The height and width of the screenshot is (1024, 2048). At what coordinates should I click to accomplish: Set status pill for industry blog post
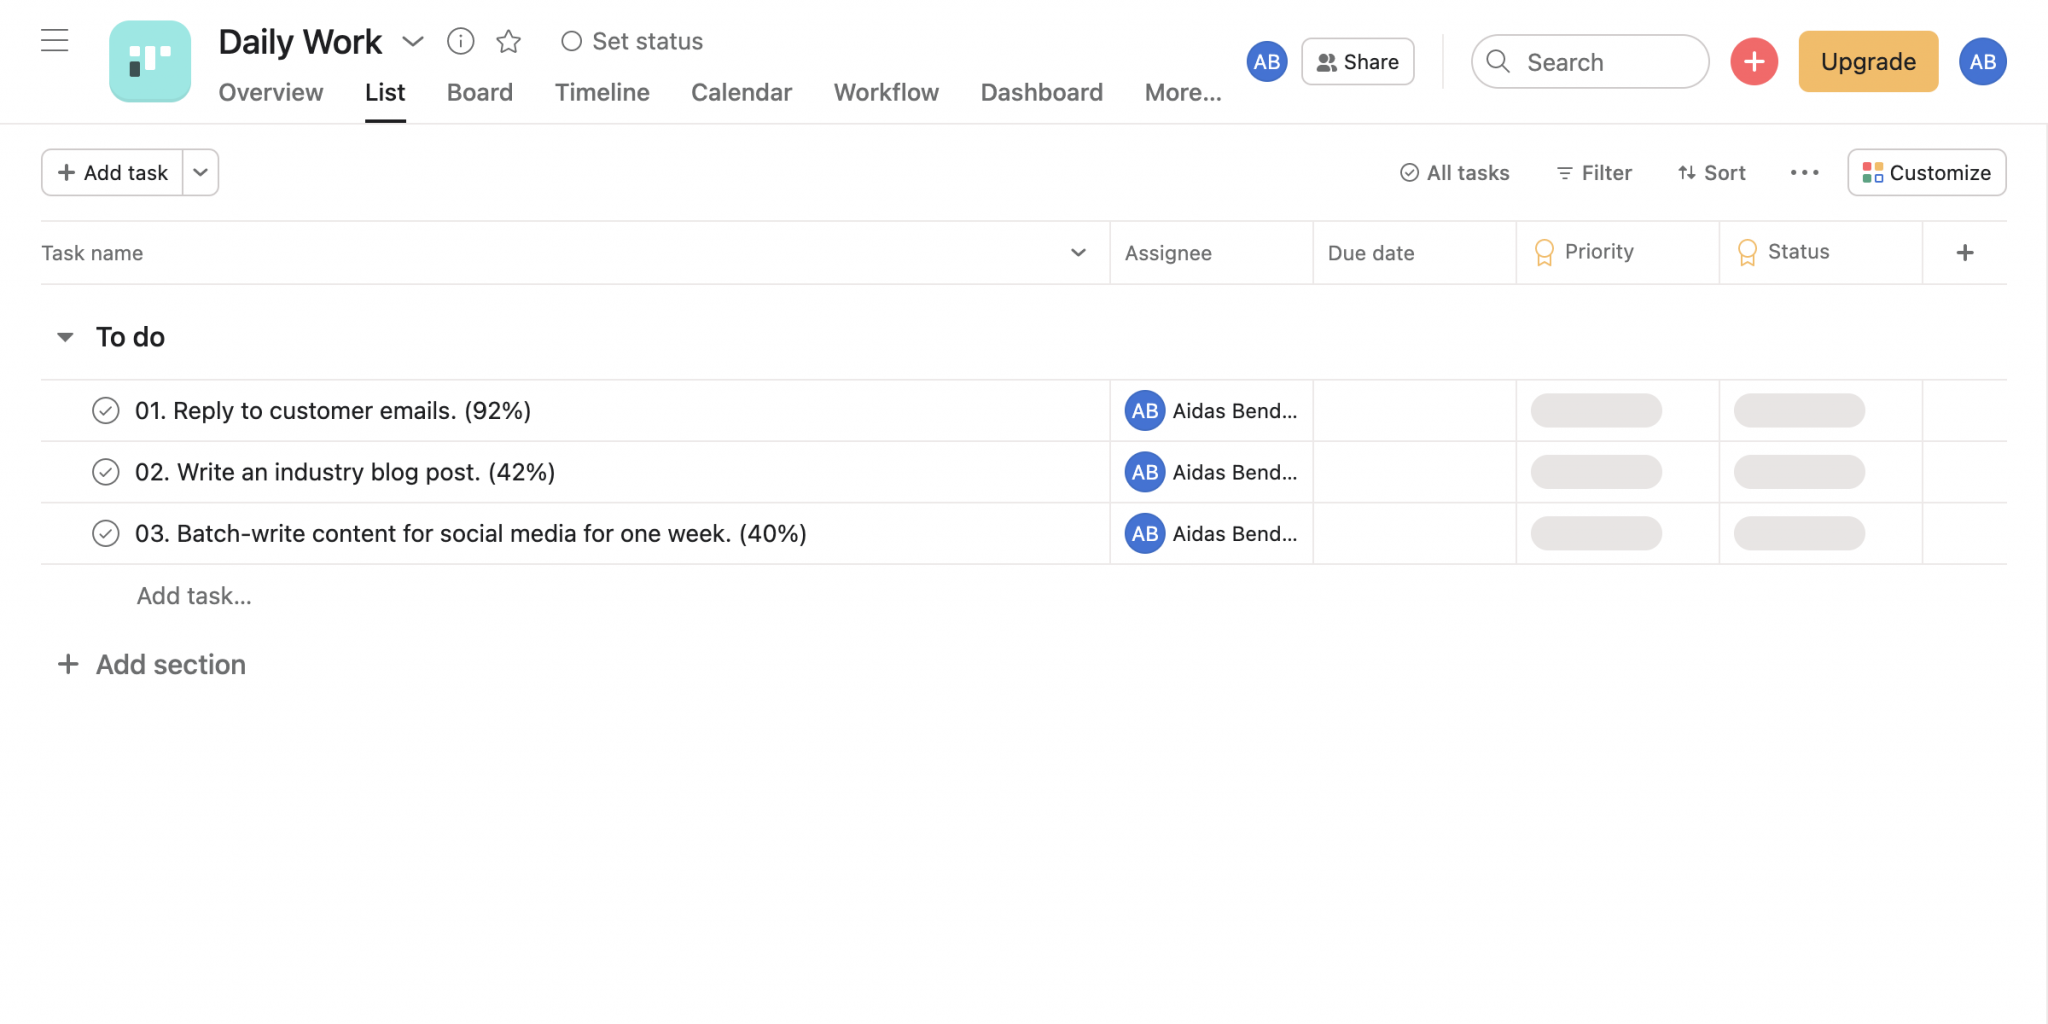[x=1799, y=472]
